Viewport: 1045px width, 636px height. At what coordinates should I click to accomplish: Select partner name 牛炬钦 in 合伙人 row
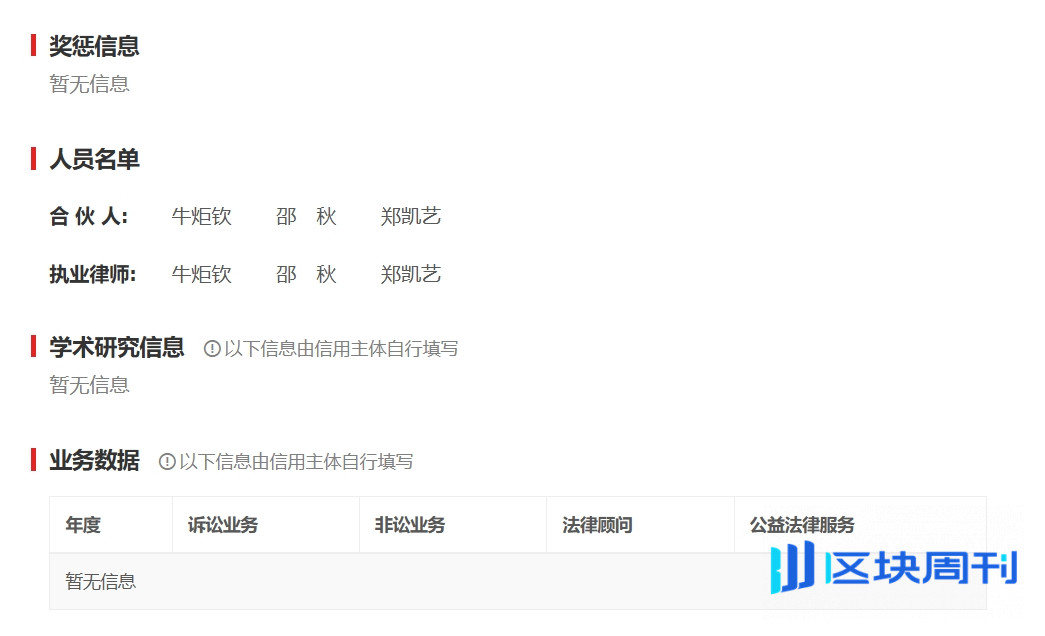(x=201, y=217)
